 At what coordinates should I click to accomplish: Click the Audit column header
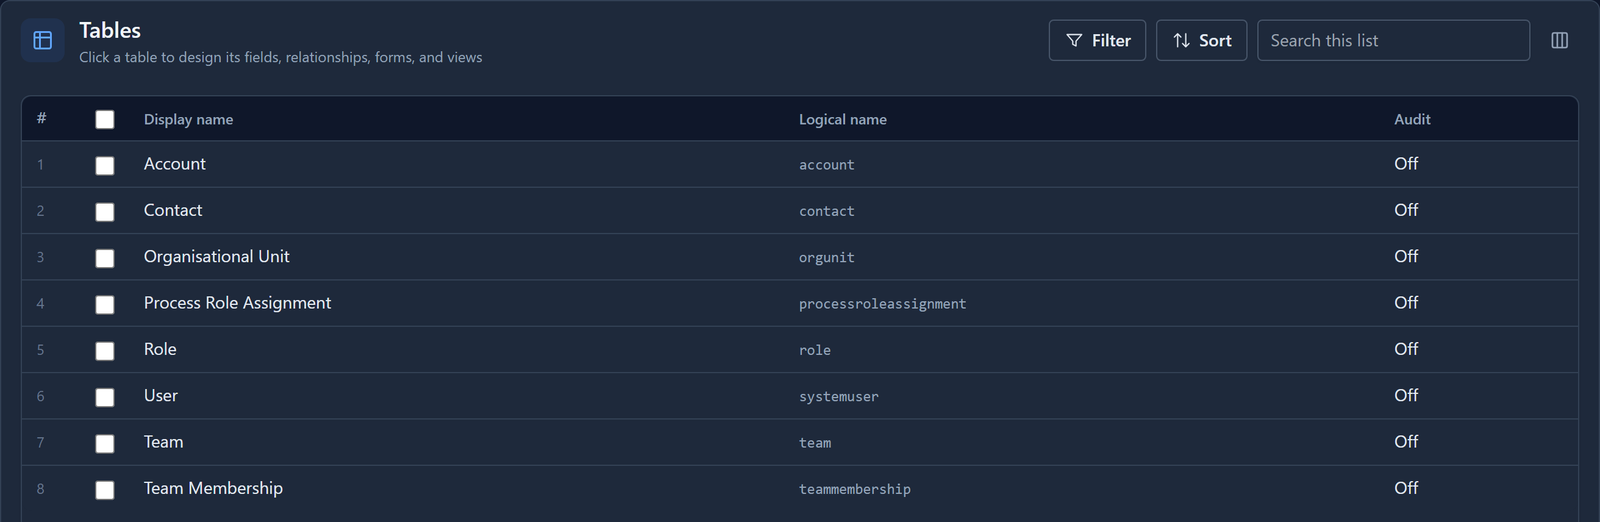click(1412, 119)
